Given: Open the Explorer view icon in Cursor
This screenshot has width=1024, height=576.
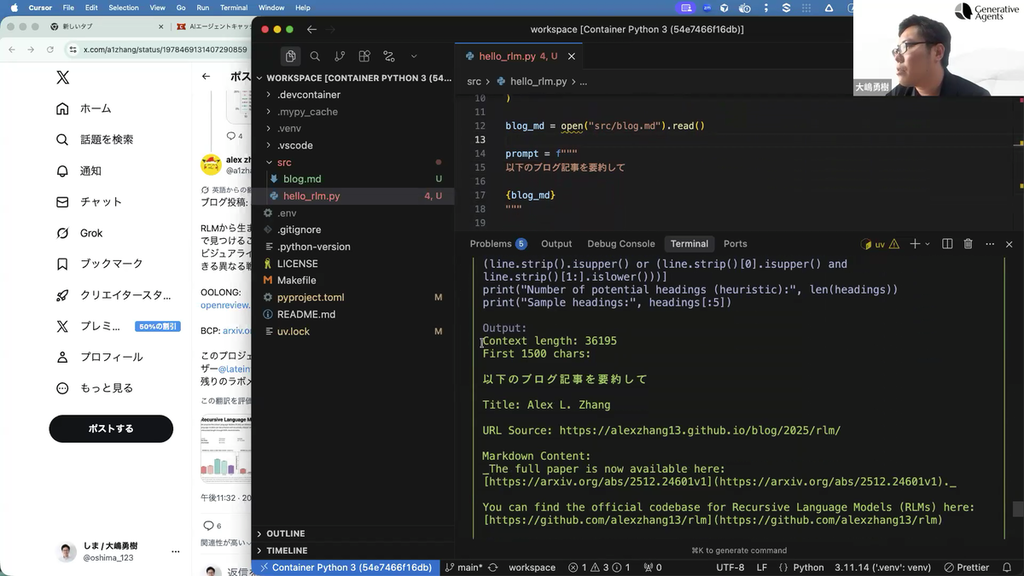Looking at the screenshot, I should point(291,56).
